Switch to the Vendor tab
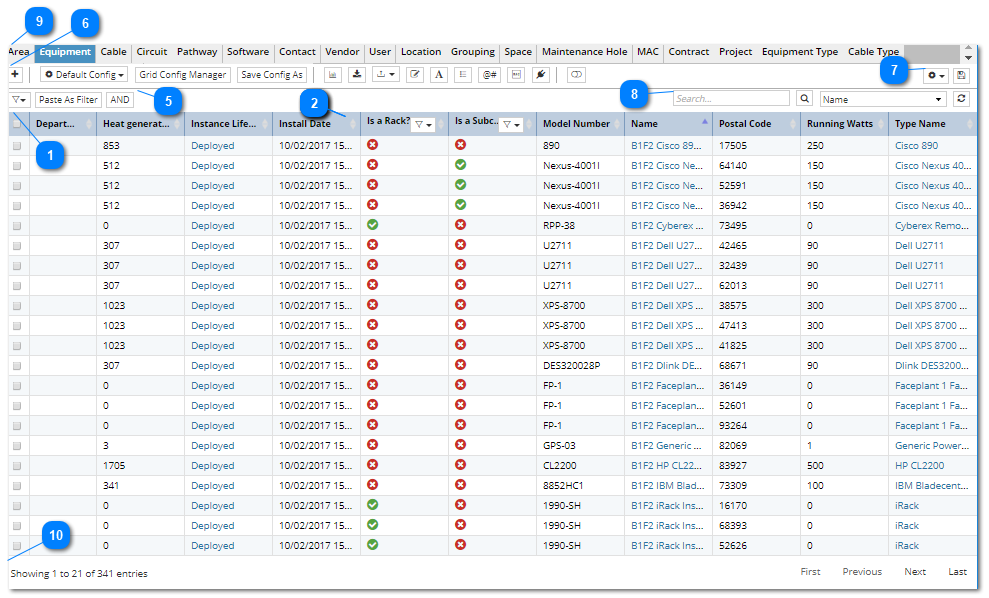The width and height of the screenshot is (989, 598). (x=342, y=52)
